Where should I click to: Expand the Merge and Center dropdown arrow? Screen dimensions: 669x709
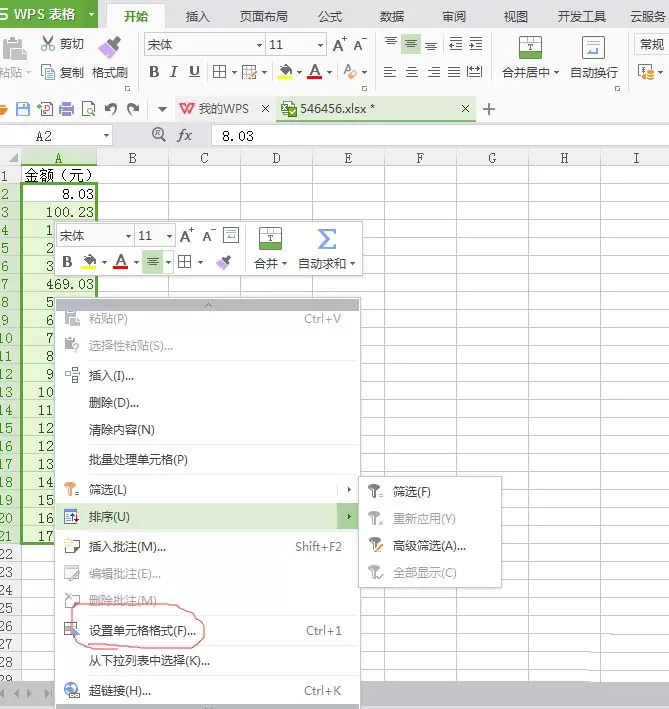coord(556,72)
